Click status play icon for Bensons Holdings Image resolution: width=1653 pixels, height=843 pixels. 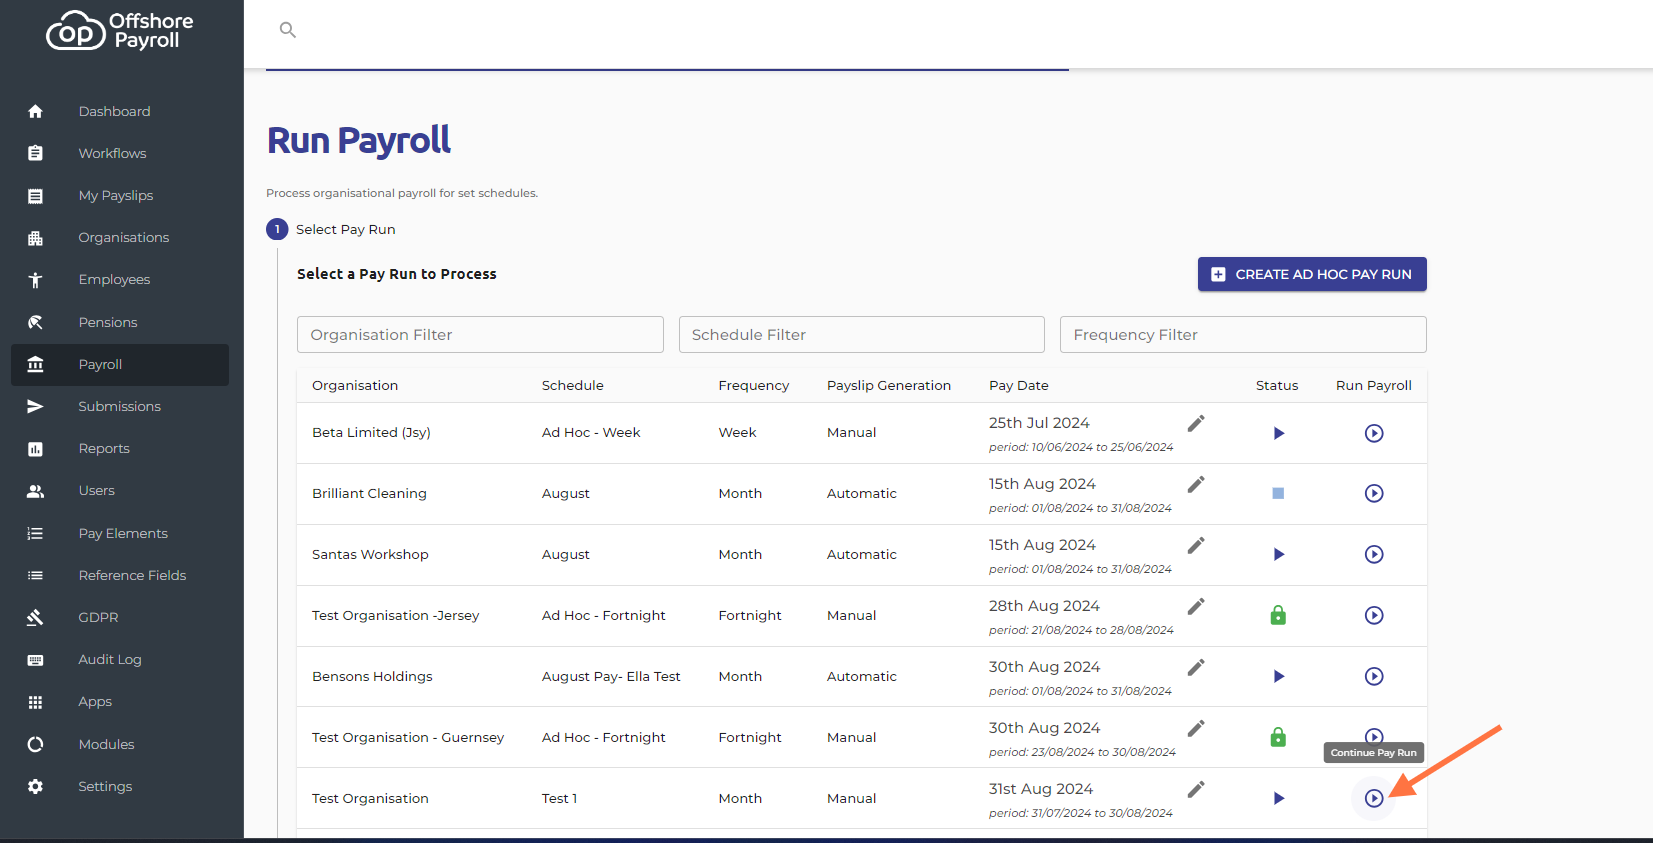pos(1278,676)
